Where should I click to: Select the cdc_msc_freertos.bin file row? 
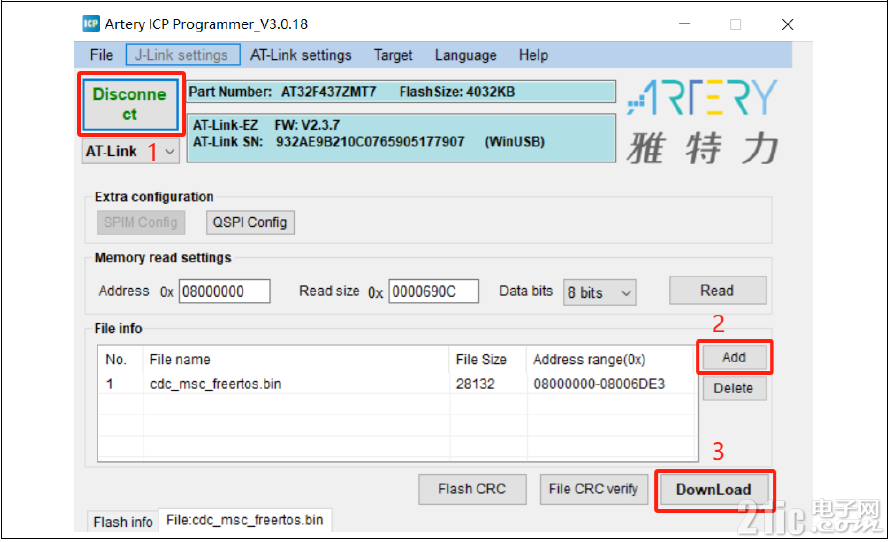(397, 384)
